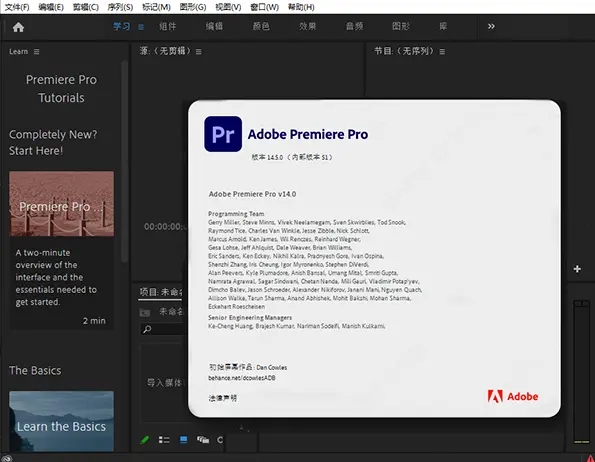Click the 版本 14.5.0 version text
This screenshot has height=462, width=595.
point(292,157)
